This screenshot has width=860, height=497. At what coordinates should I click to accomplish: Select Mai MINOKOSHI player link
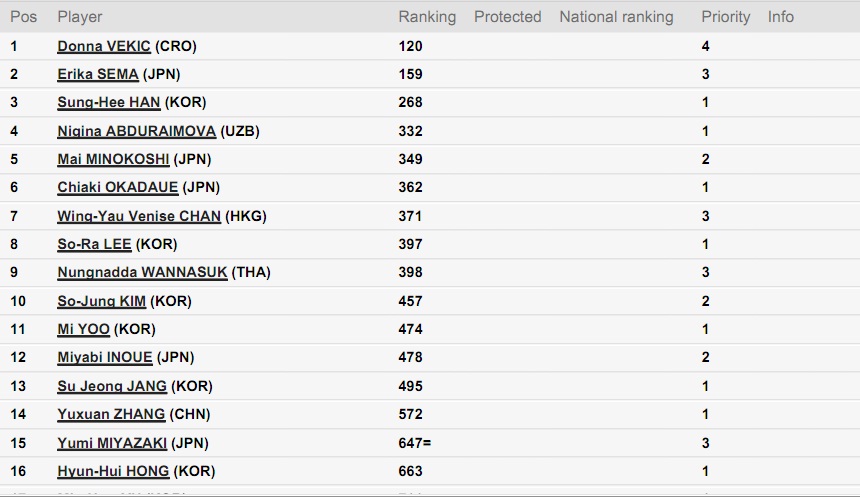(113, 159)
